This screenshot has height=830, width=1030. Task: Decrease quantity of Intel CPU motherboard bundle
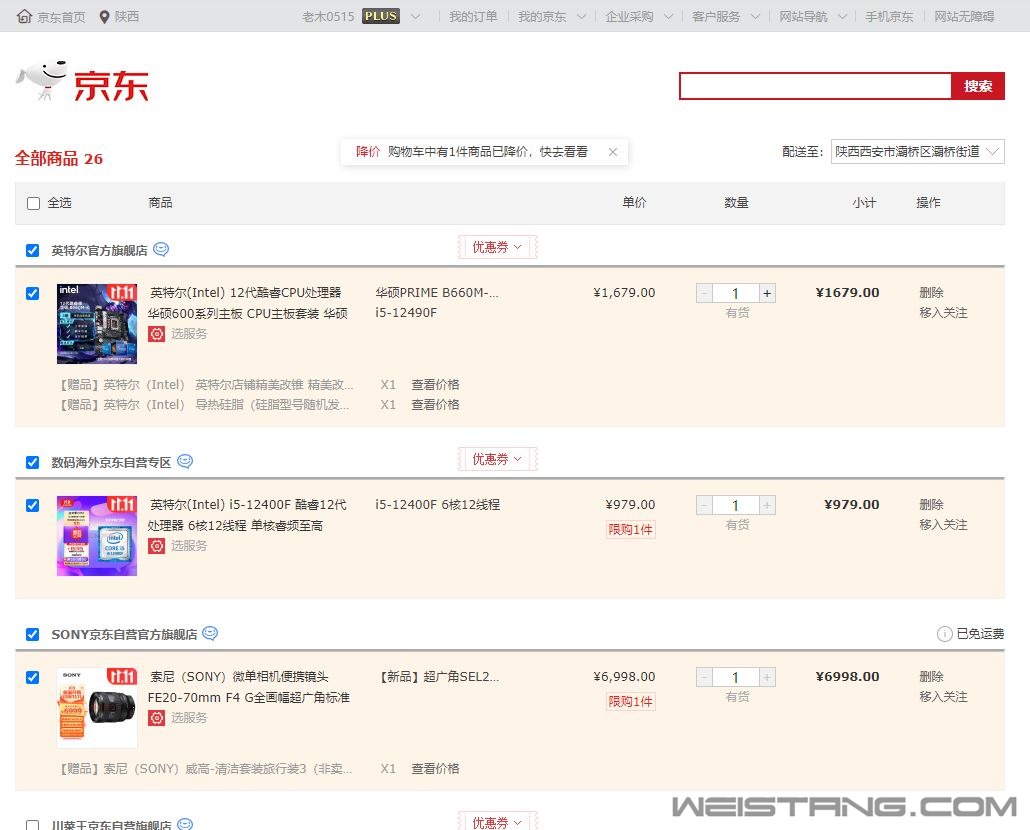[704, 293]
